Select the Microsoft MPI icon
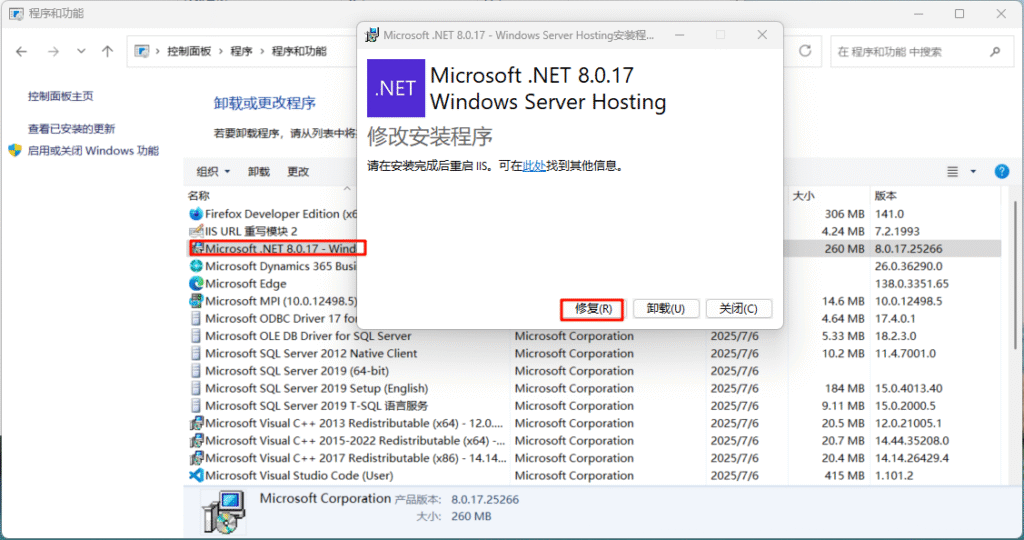 196,301
